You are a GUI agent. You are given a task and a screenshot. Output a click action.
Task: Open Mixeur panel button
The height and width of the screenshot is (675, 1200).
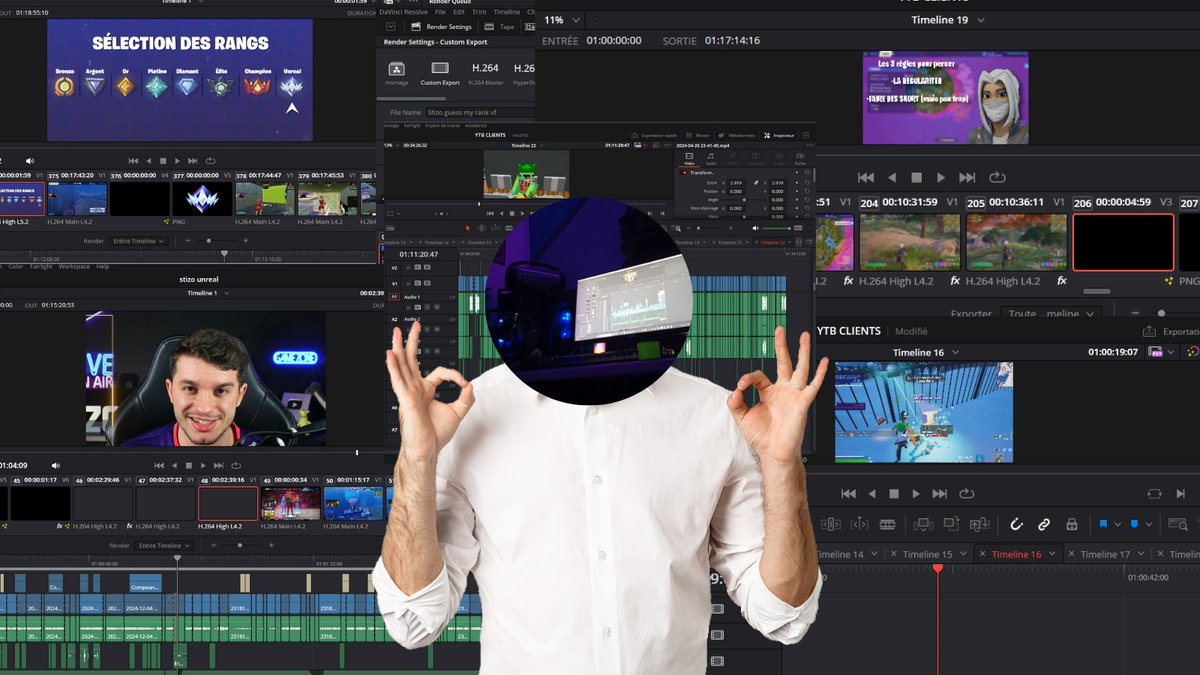(x=697, y=134)
